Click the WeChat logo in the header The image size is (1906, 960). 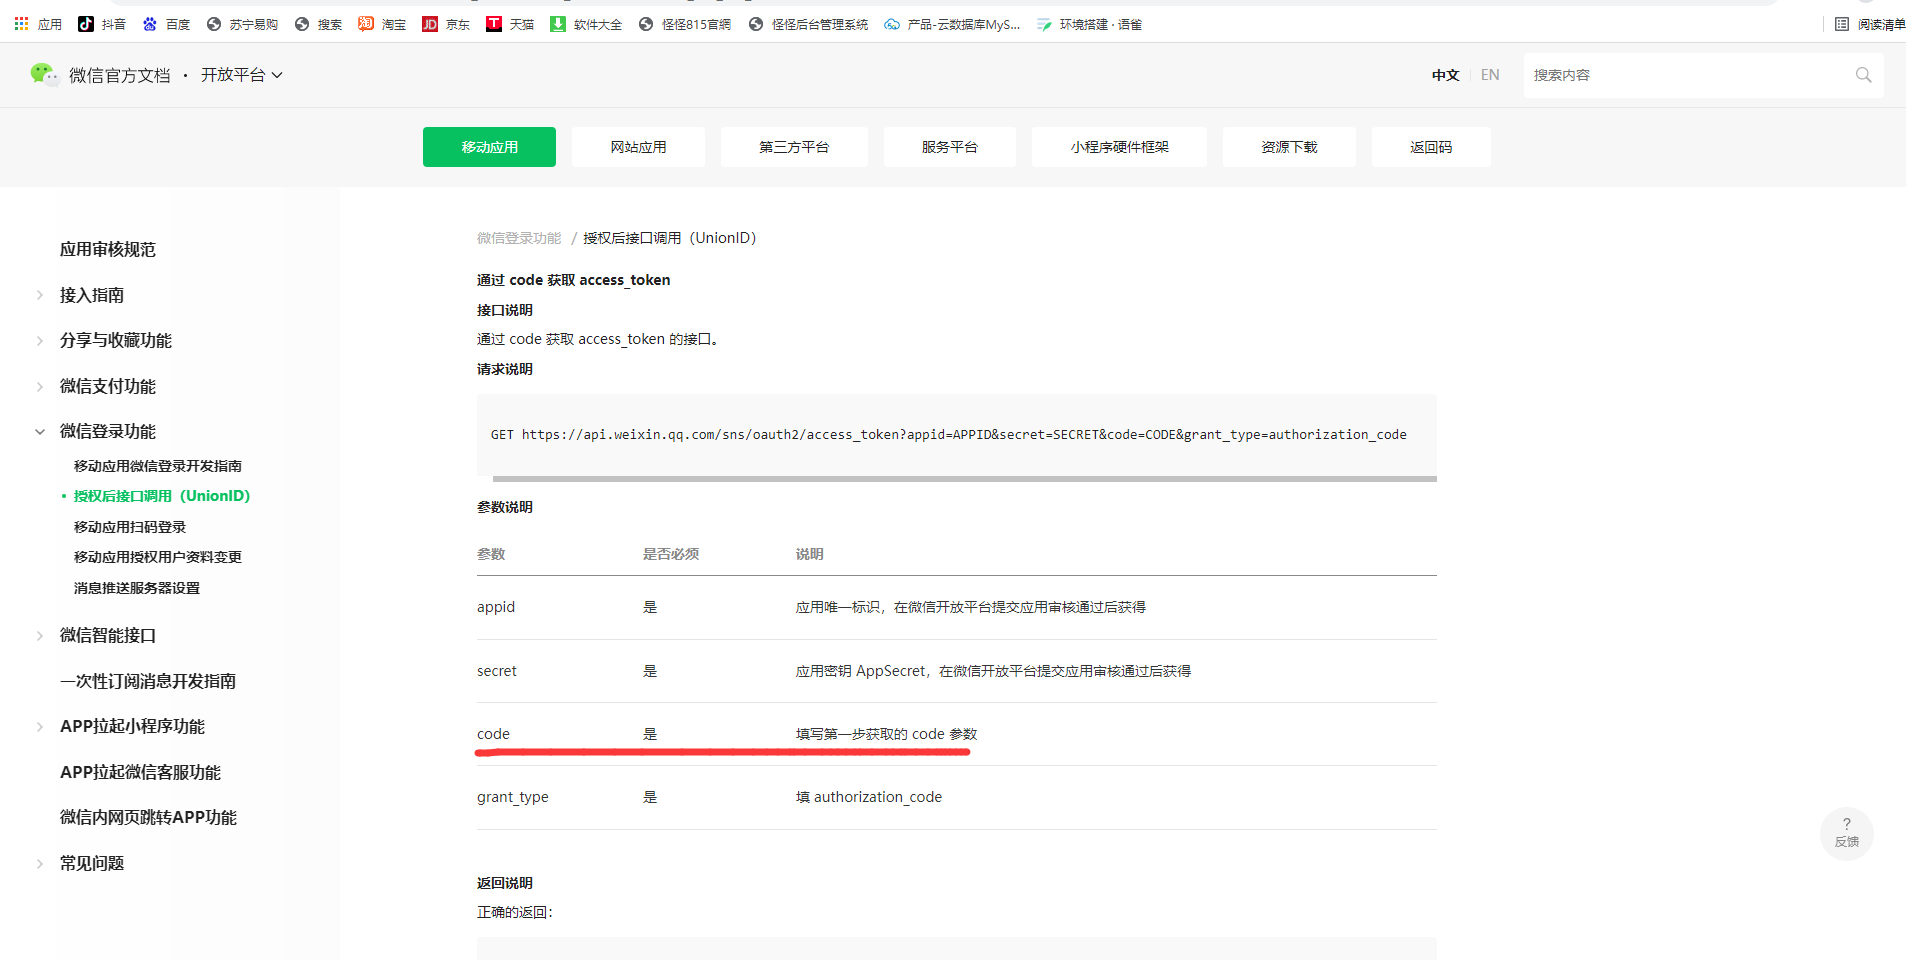[x=44, y=75]
